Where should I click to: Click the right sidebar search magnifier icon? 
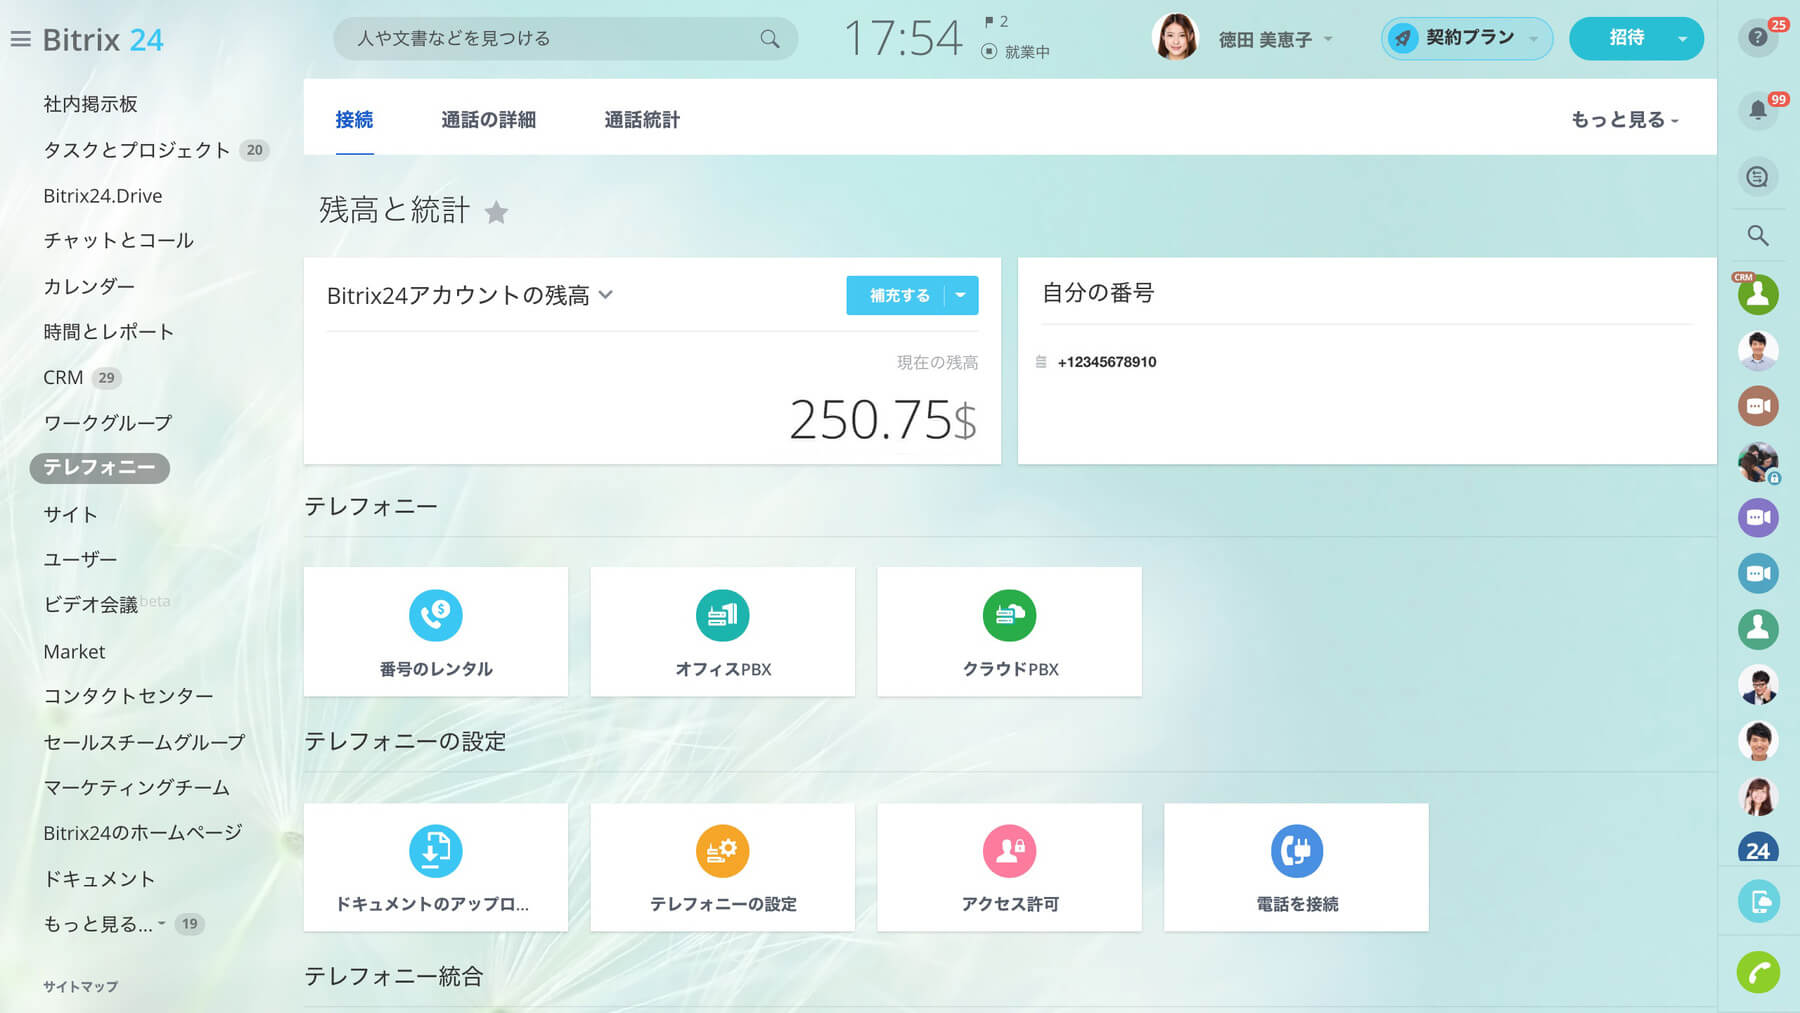(x=1757, y=235)
